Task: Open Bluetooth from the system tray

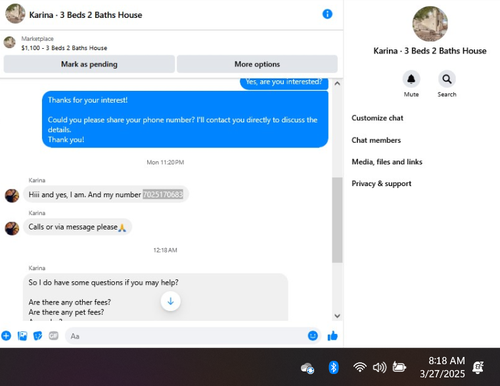Action: click(334, 368)
